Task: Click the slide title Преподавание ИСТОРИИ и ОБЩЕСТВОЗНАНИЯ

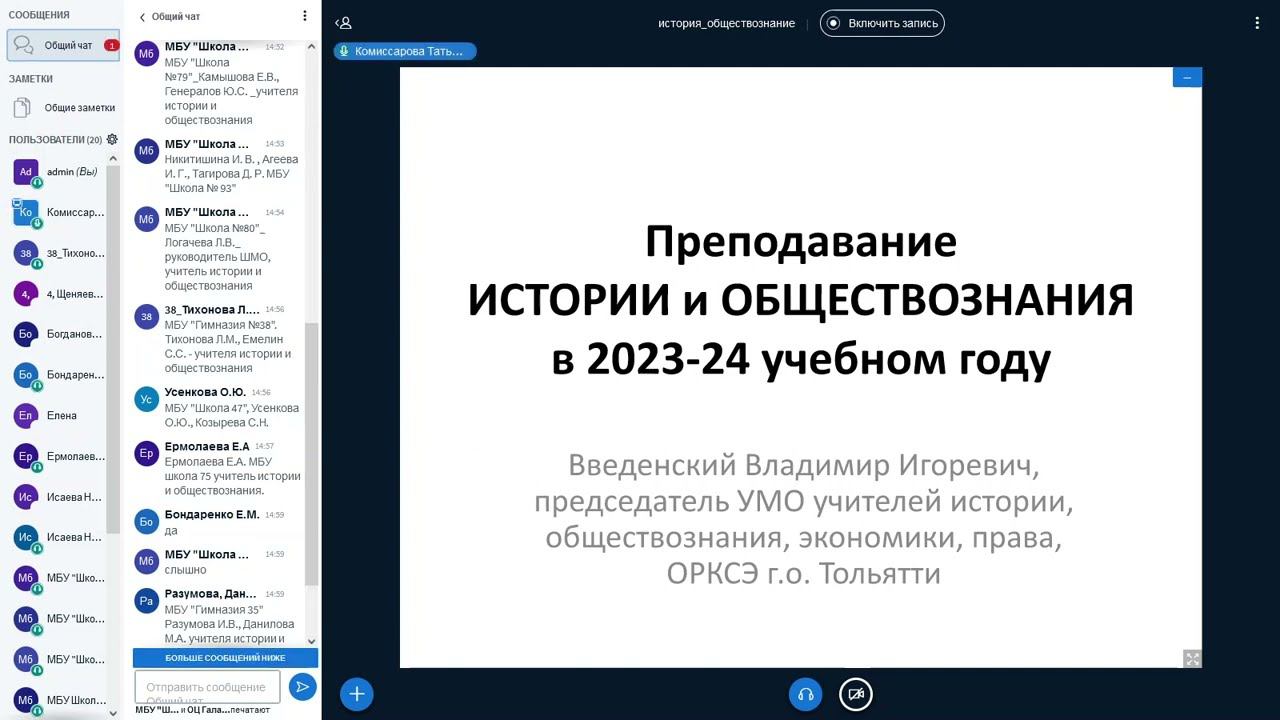Action: [x=801, y=300]
